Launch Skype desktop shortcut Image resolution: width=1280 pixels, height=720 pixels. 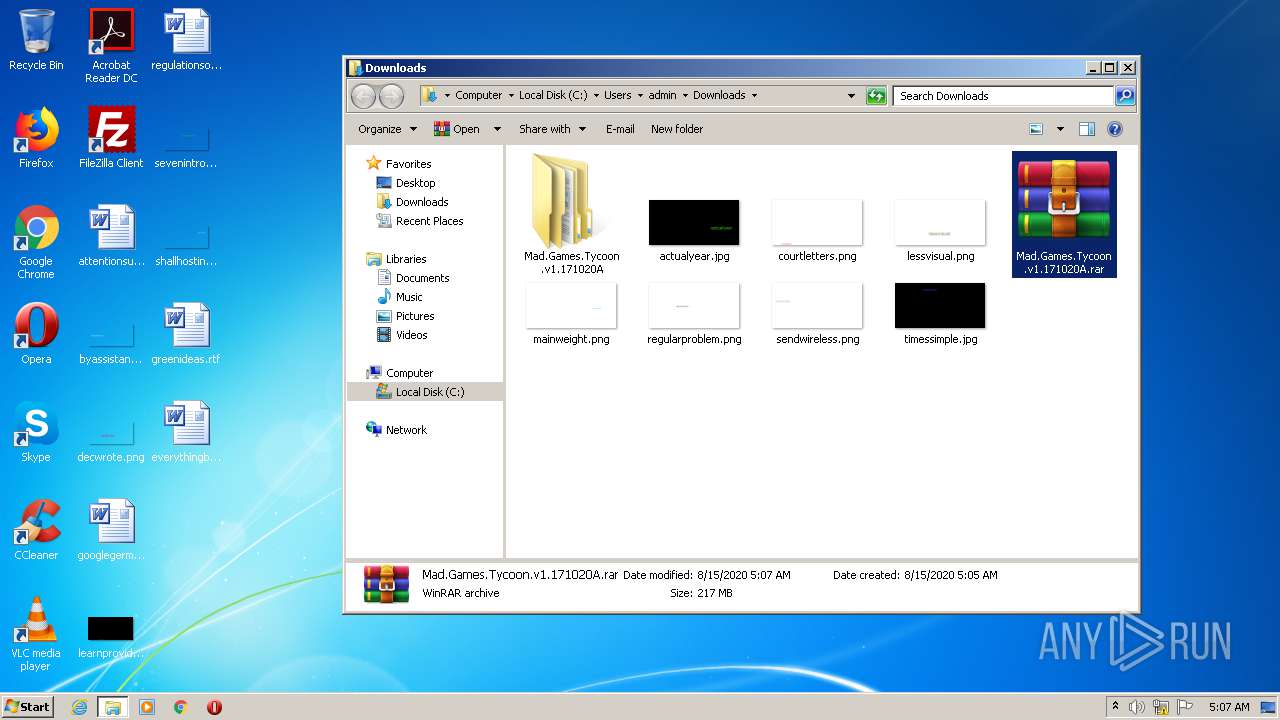point(36,433)
